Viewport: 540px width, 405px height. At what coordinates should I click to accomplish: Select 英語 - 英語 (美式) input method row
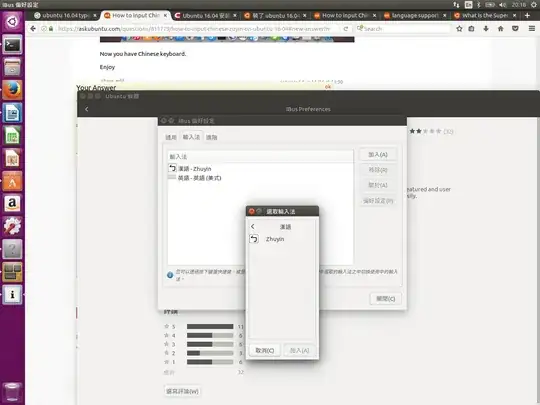click(x=260, y=178)
